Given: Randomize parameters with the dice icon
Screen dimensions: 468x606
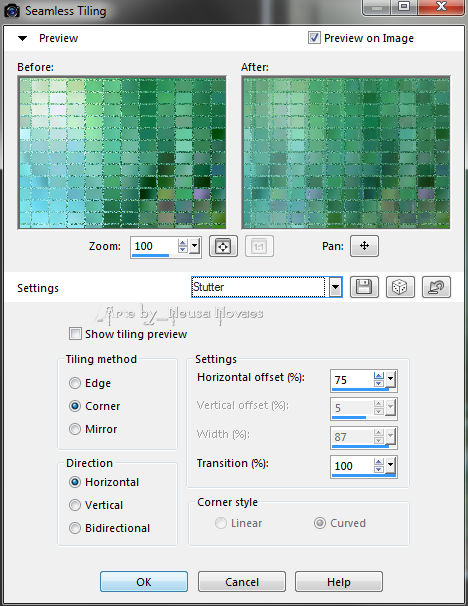Looking at the screenshot, I should point(400,287).
